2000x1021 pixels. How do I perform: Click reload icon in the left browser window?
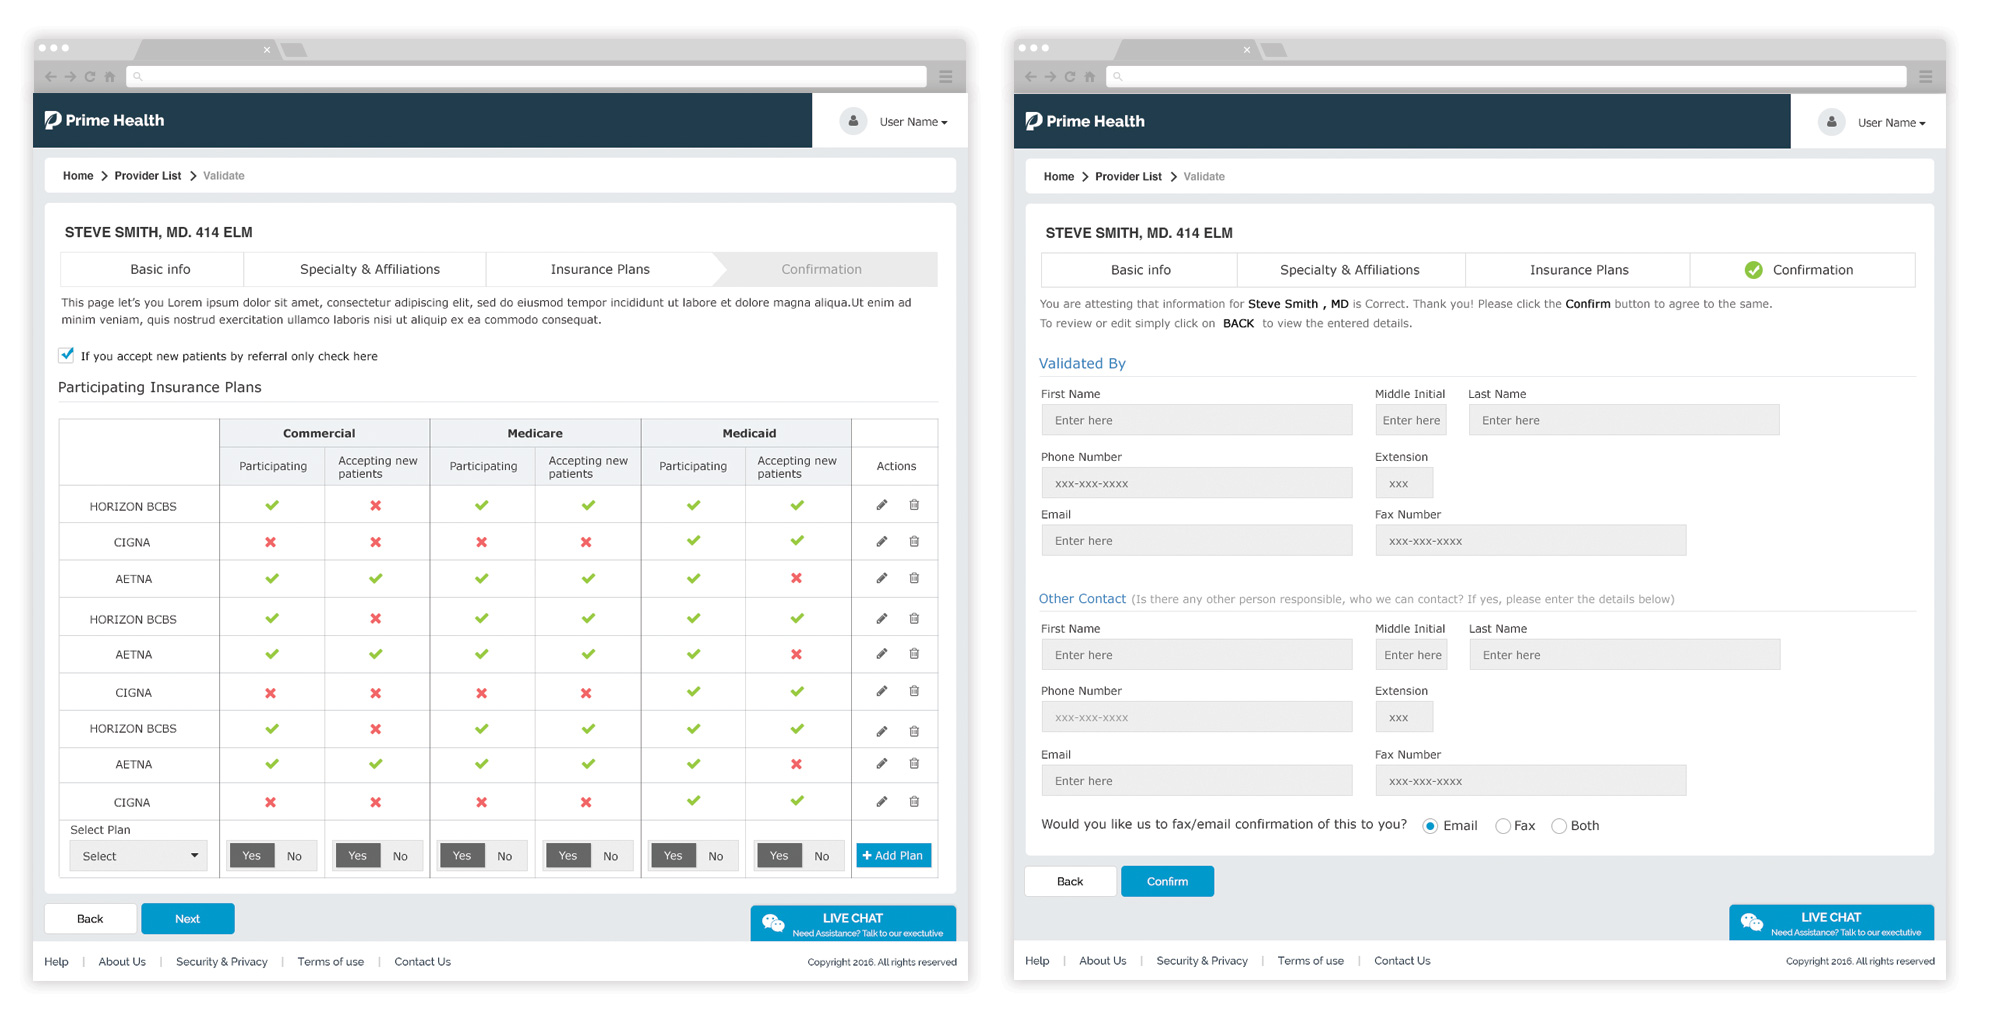[90, 77]
